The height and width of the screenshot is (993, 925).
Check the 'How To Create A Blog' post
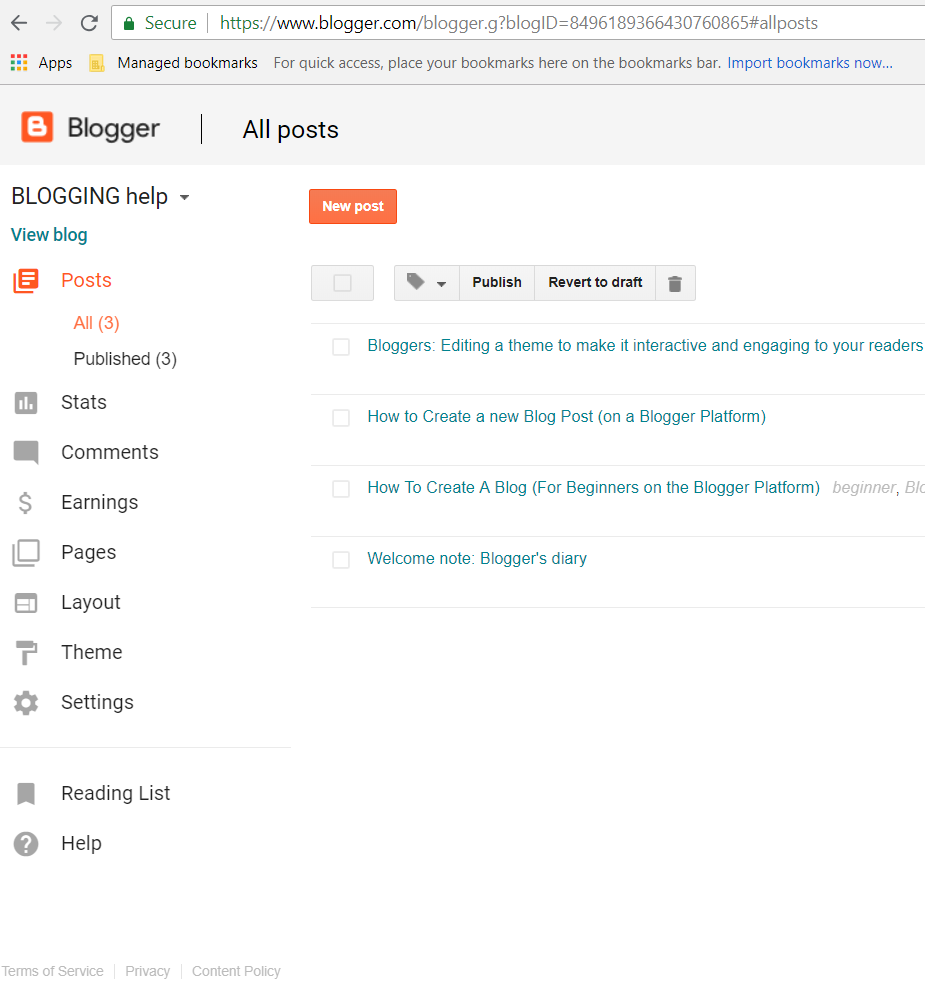(x=341, y=488)
